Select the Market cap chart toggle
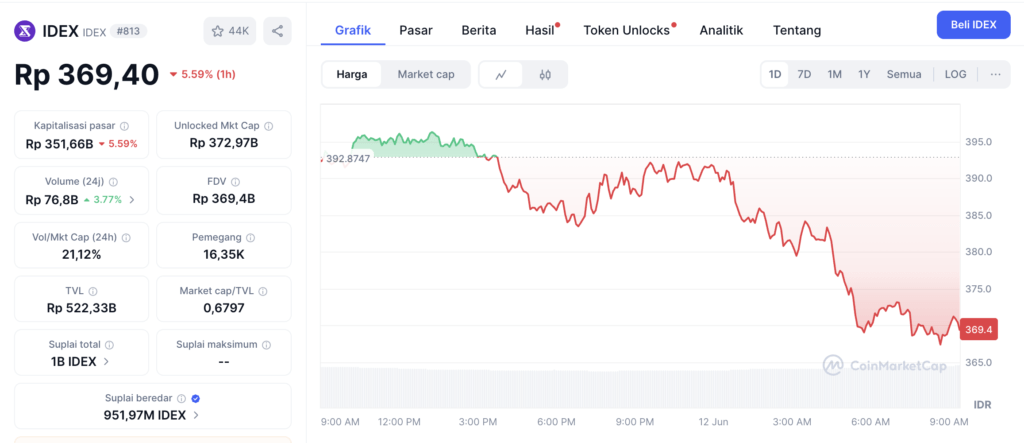This screenshot has height=443, width=1024. (426, 74)
